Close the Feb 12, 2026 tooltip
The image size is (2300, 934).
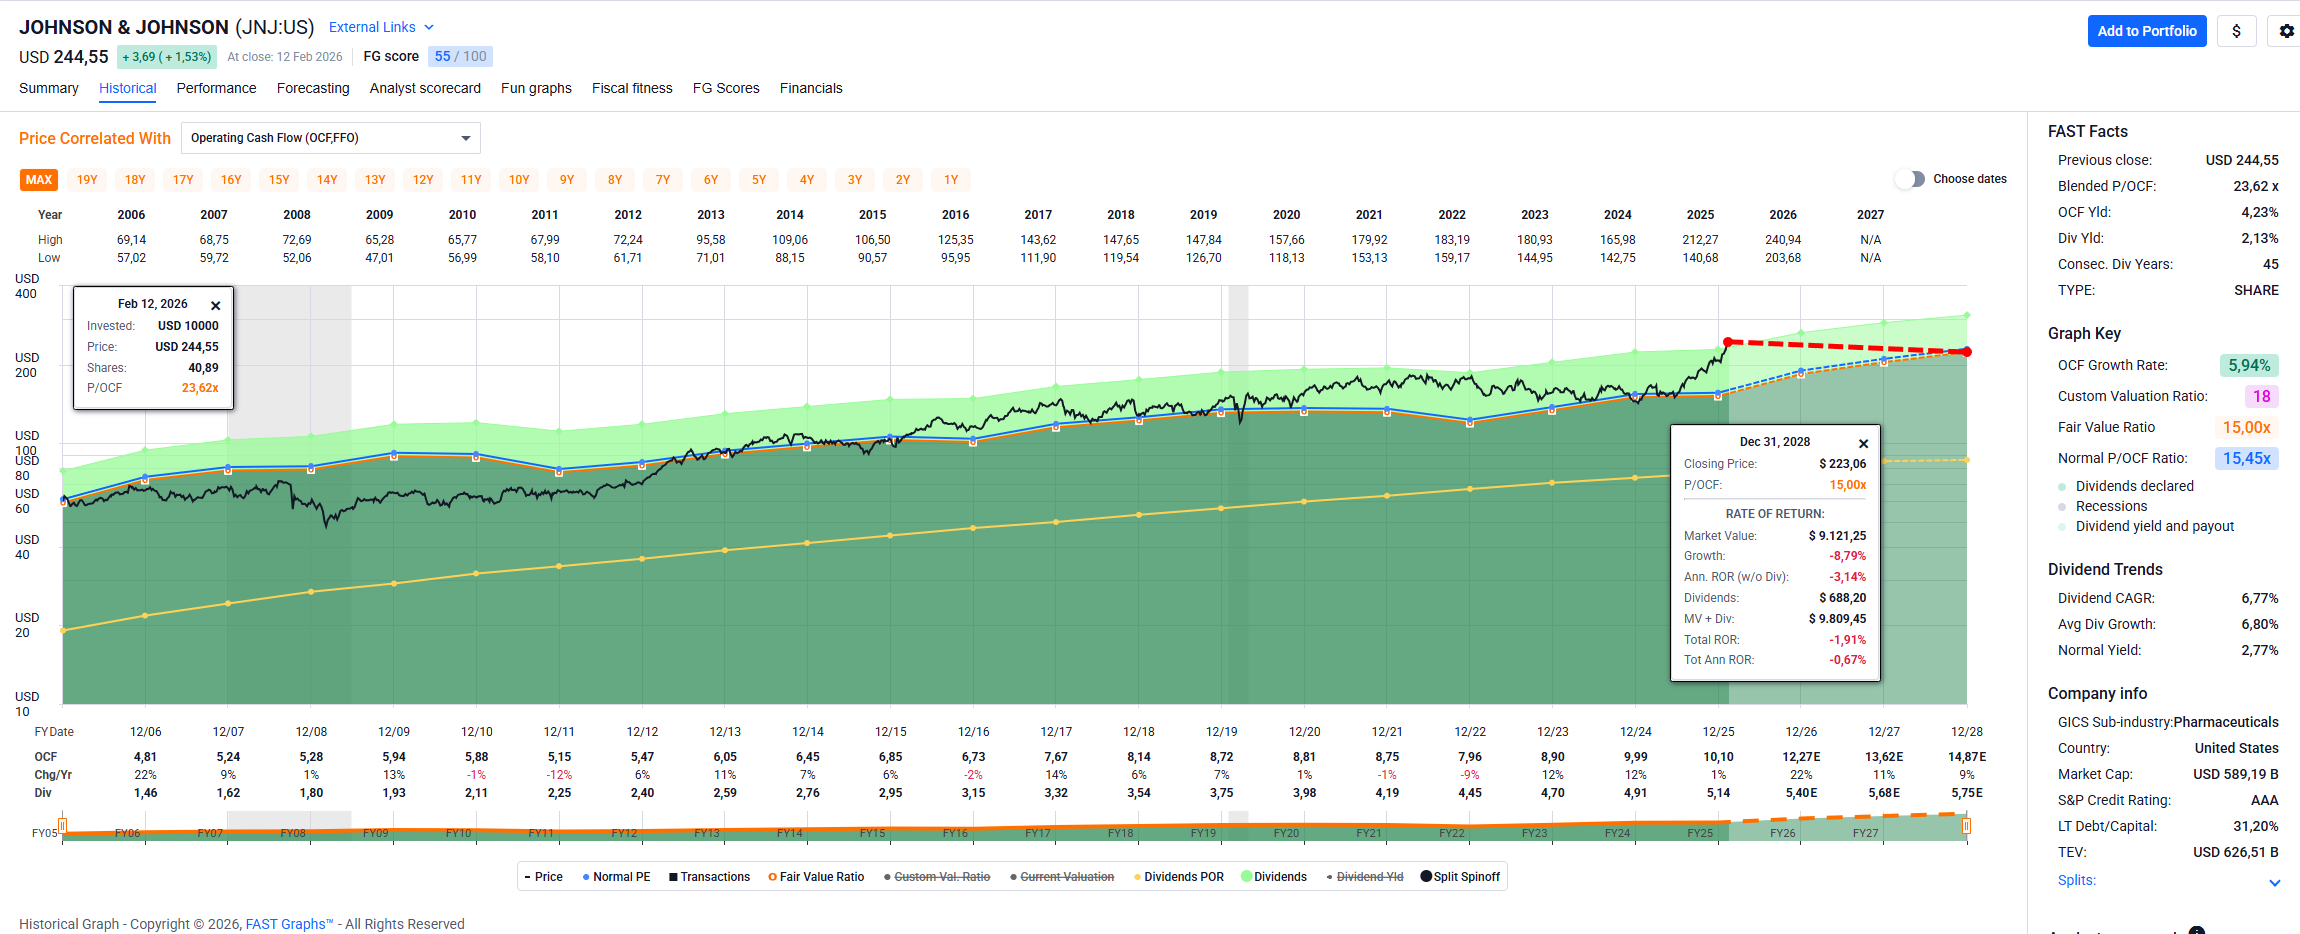click(215, 305)
